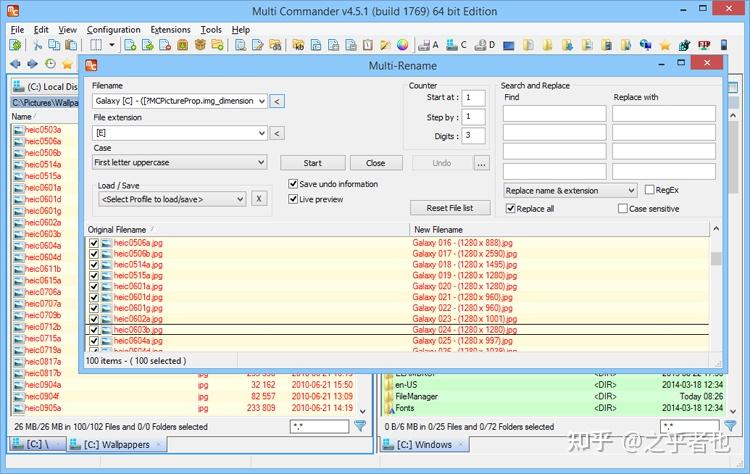This screenshot has width=750, height=474.
Task: Toggle the column layout icon in toolbar
Action: click(96, 45)
